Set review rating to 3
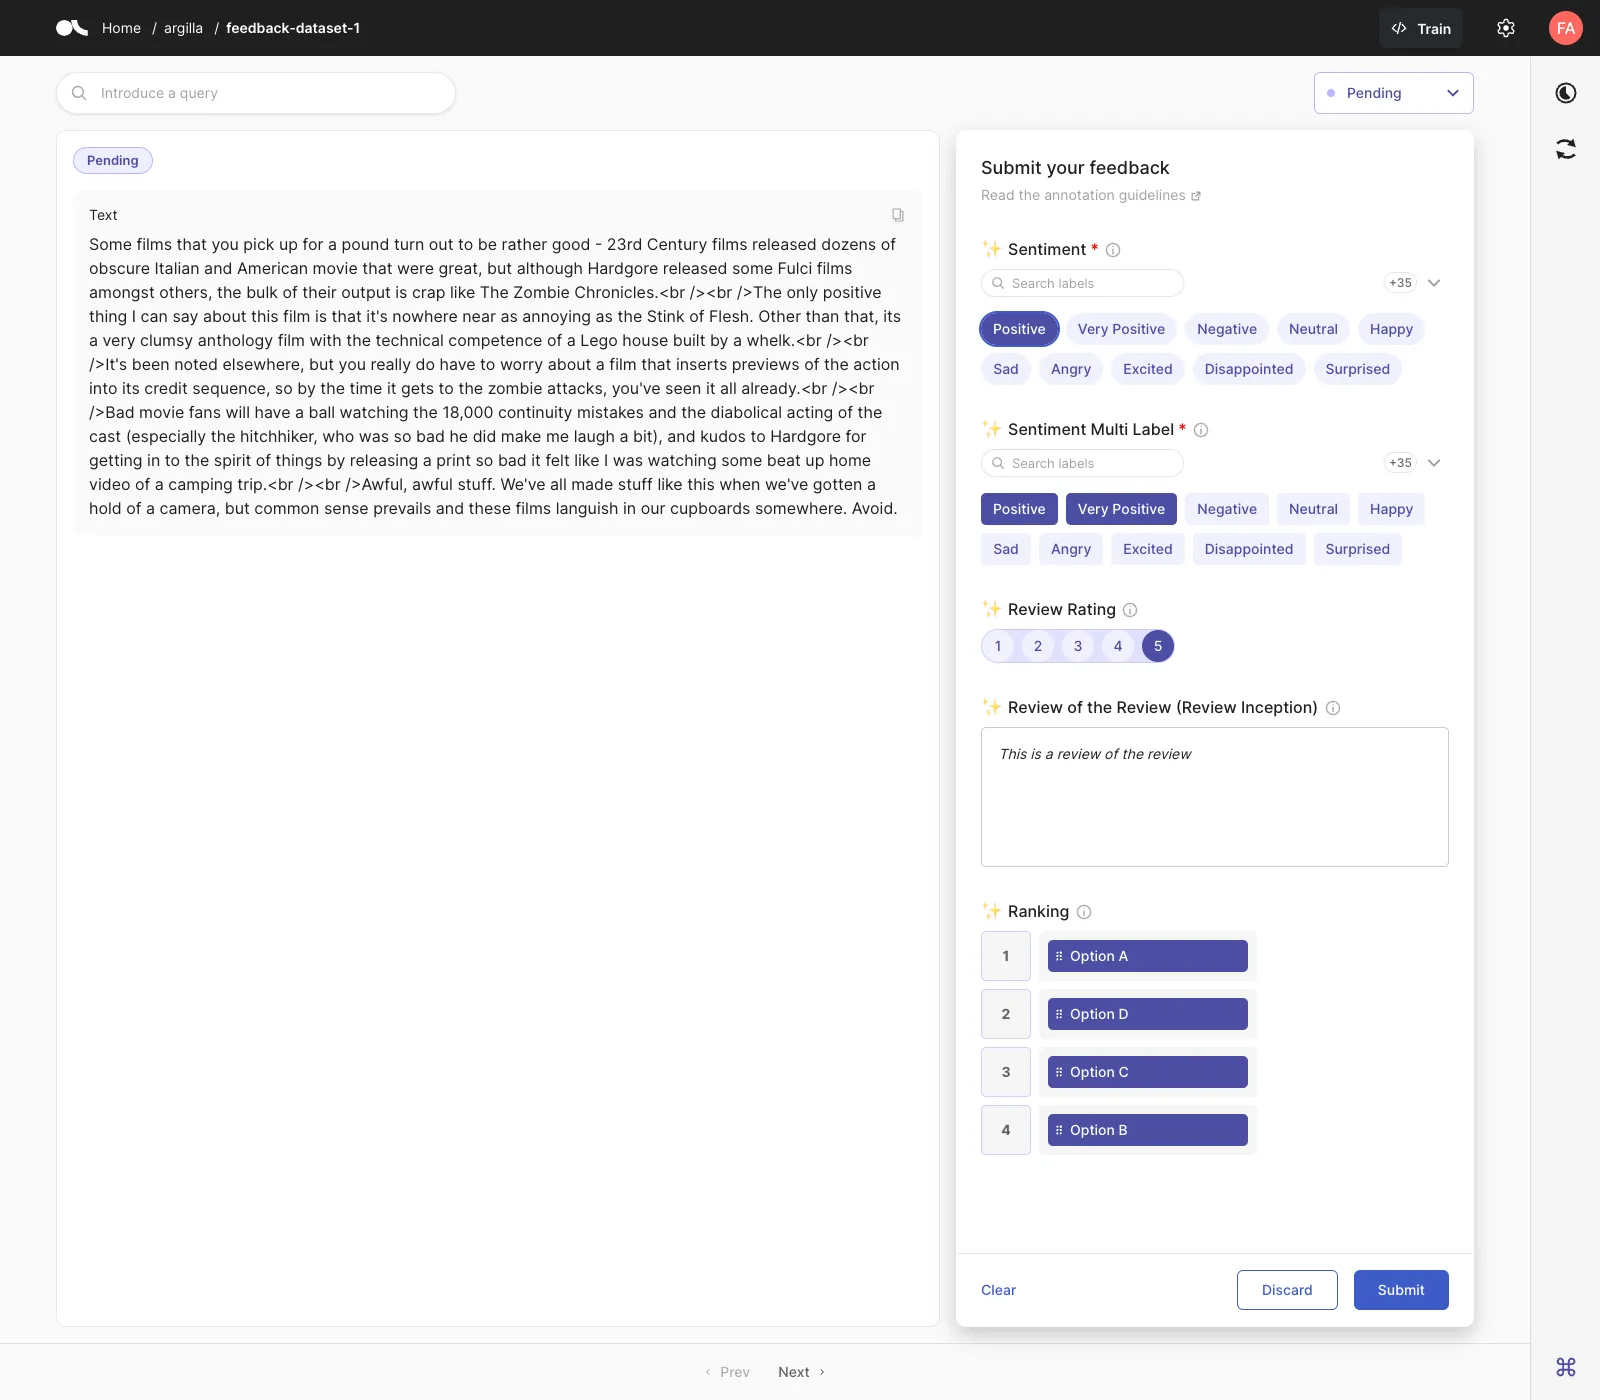 1078,646
